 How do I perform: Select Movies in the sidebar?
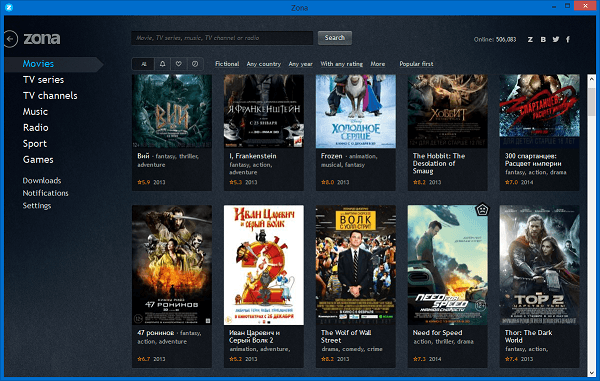pyautogui.click(x=38, y=64)
